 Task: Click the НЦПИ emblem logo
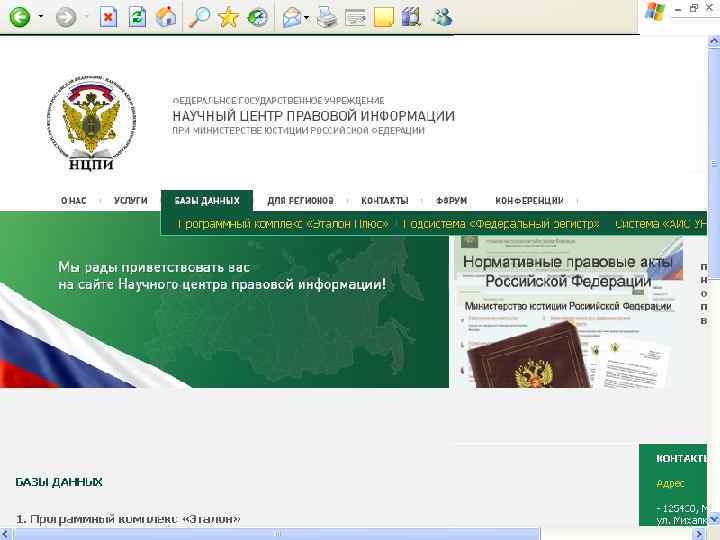(x=91, y=123)
